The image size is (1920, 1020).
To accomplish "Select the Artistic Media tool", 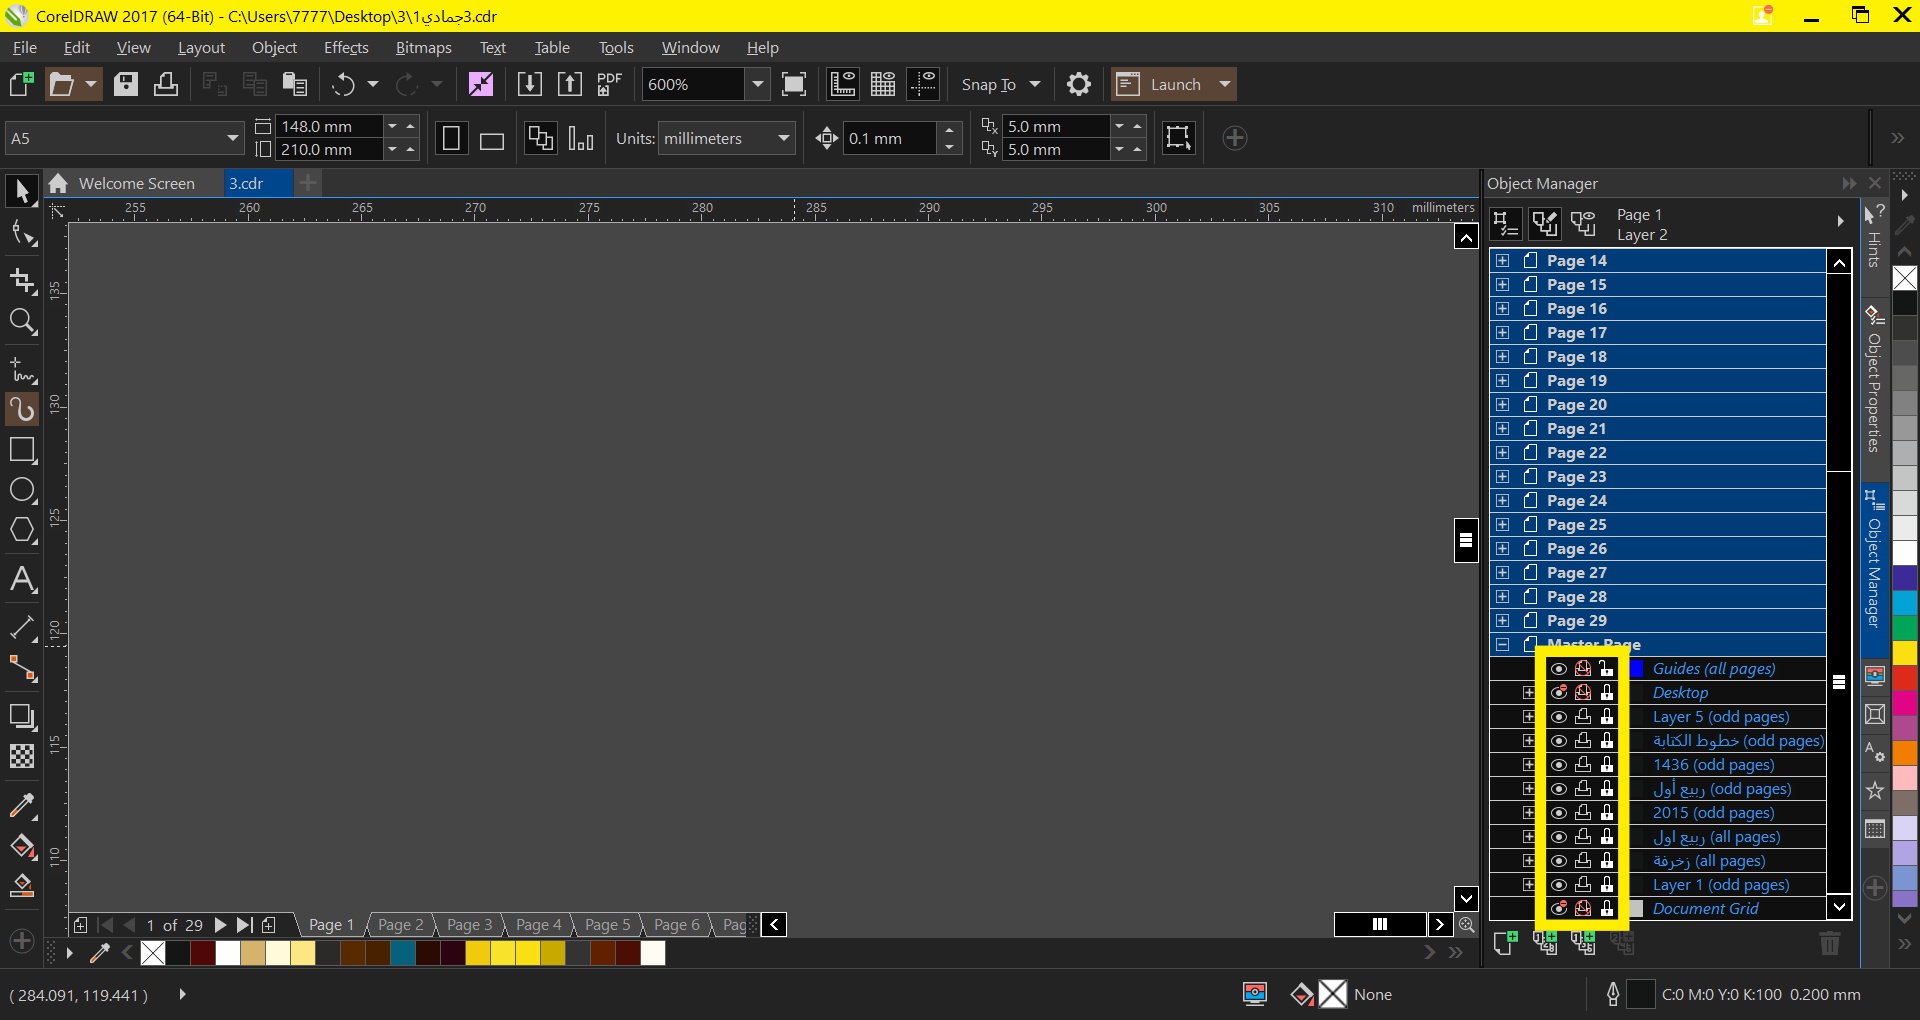I will 22,409.
